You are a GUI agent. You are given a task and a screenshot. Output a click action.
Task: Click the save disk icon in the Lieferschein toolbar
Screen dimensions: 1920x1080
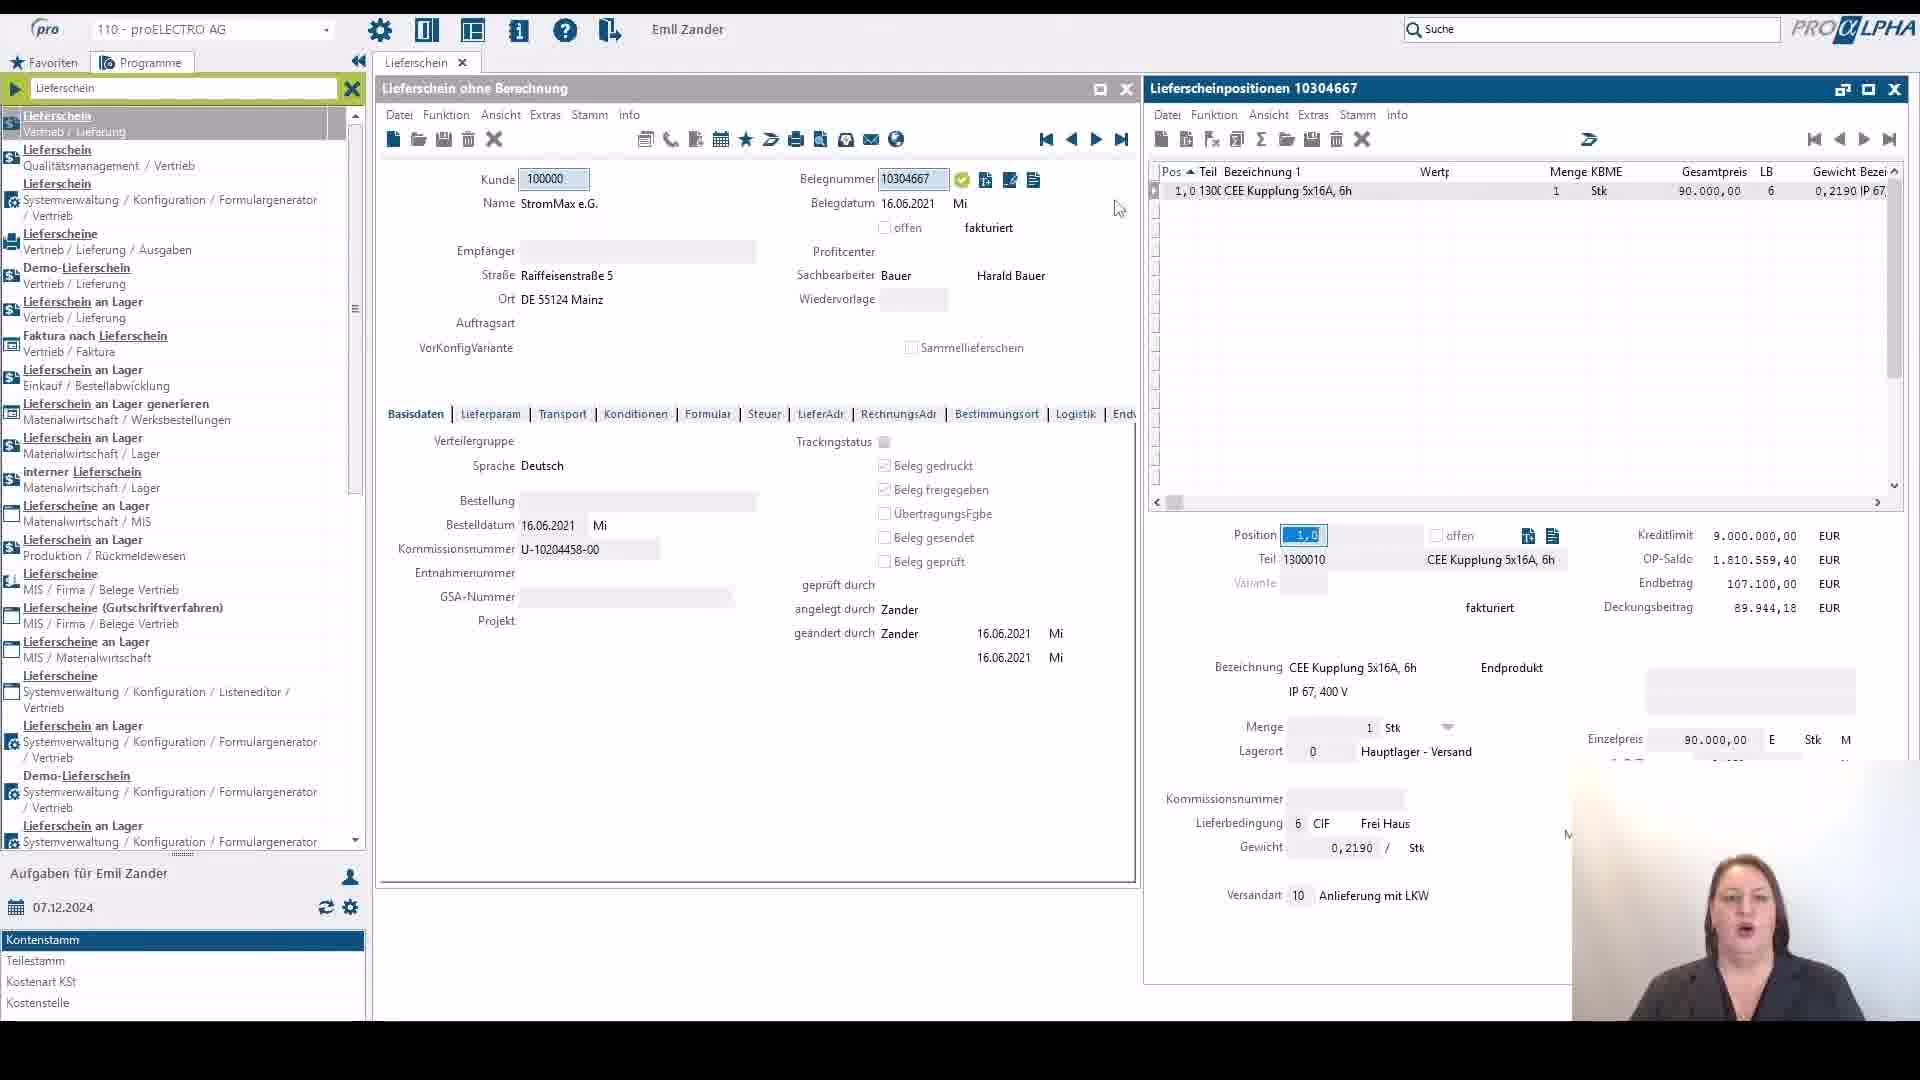click(x=444, y=140)
